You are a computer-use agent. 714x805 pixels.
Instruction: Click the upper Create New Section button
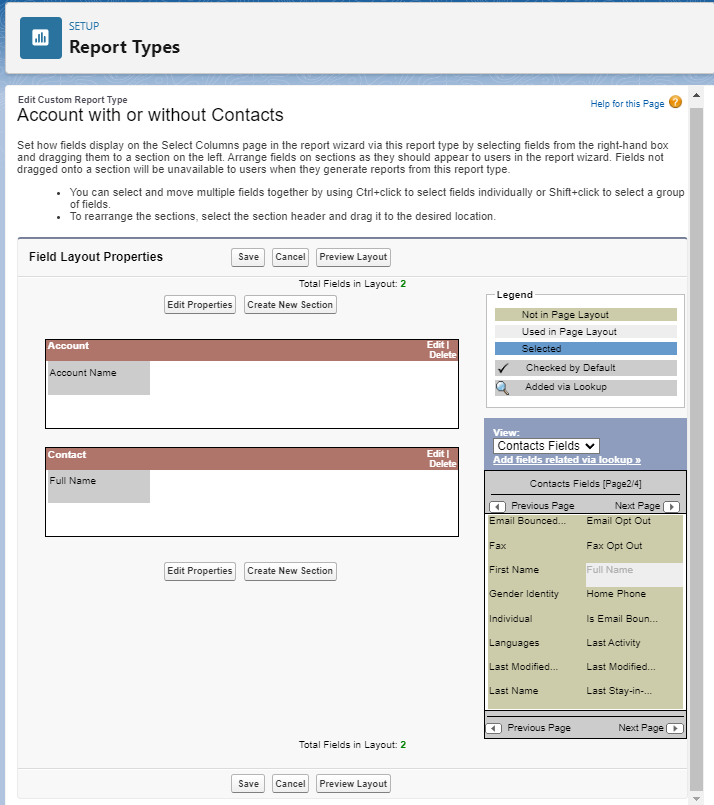tap(290, 304)
